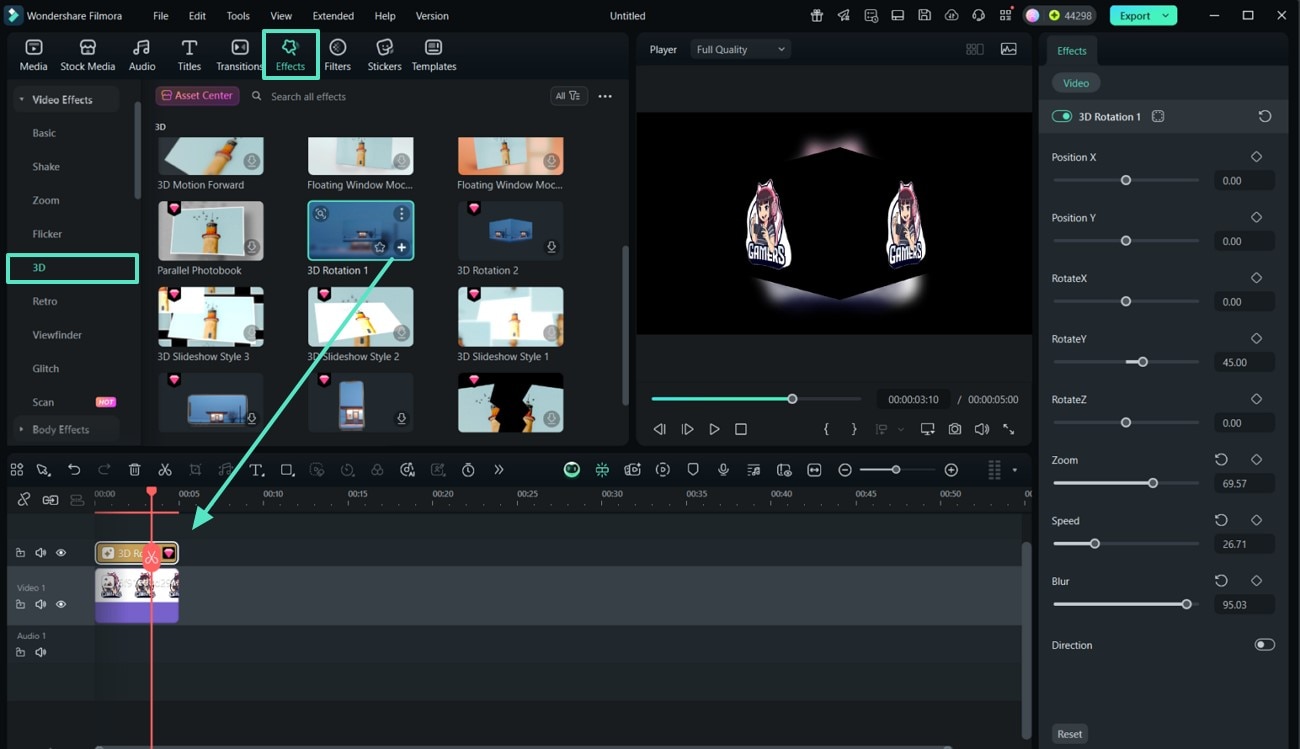This screenshot has width=1300, height=749.
Task: Click the Asset Center button
Action: 197,96
